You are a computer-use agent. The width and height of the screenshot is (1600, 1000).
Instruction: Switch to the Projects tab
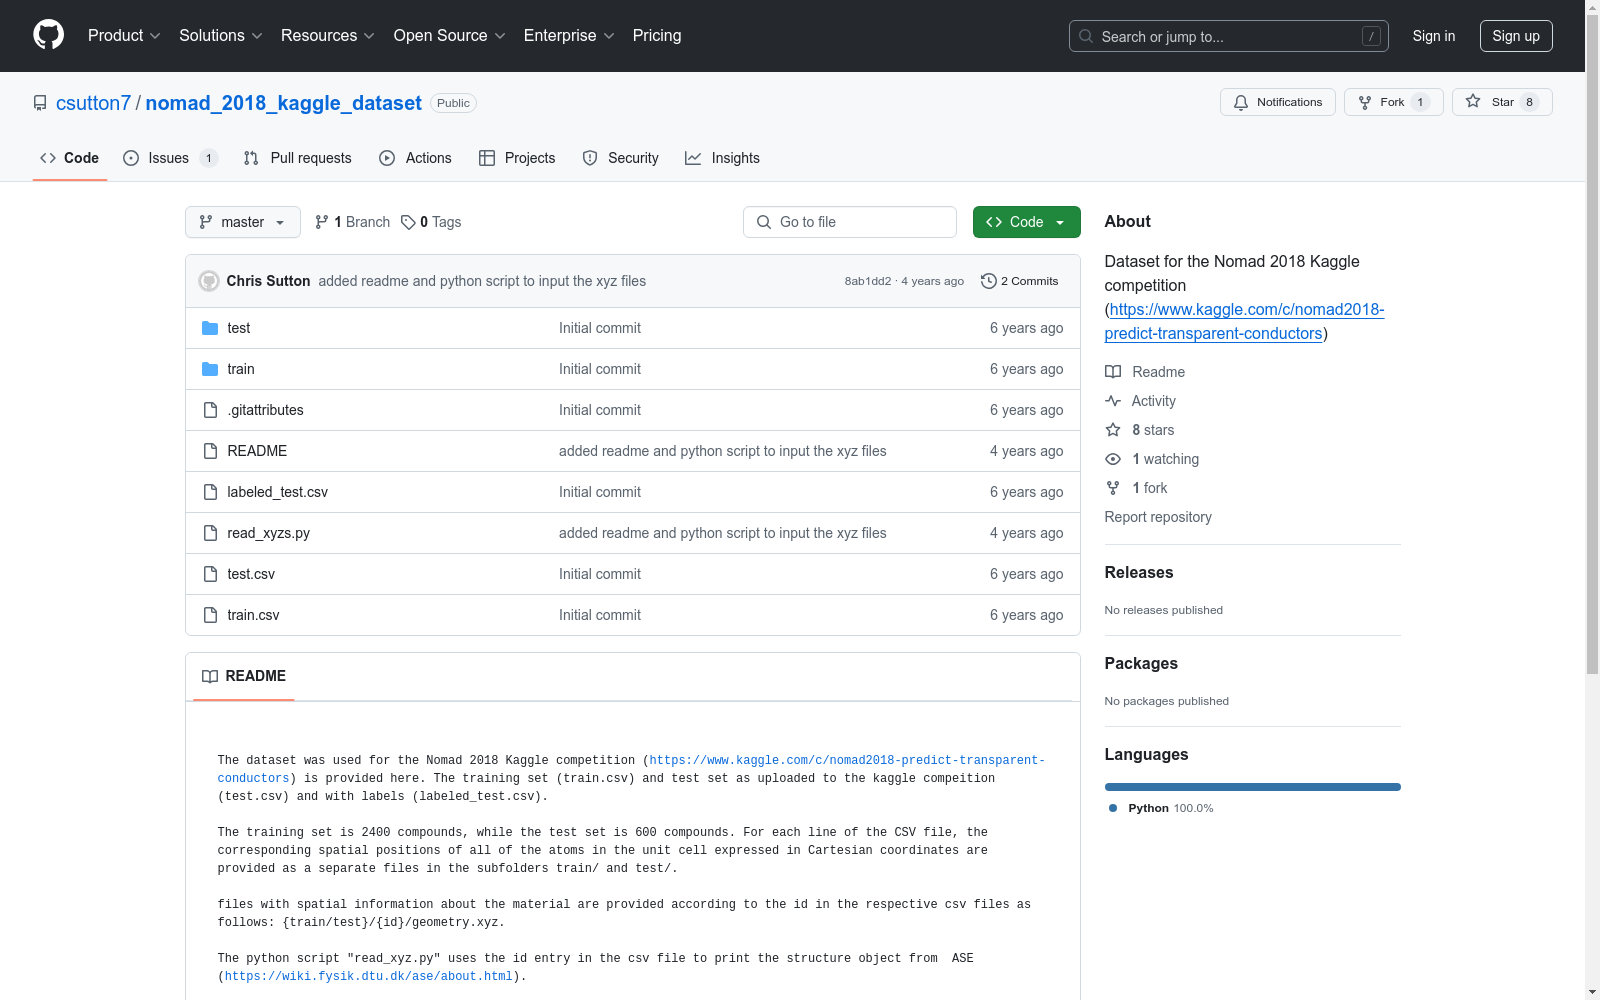click(517, 158)
